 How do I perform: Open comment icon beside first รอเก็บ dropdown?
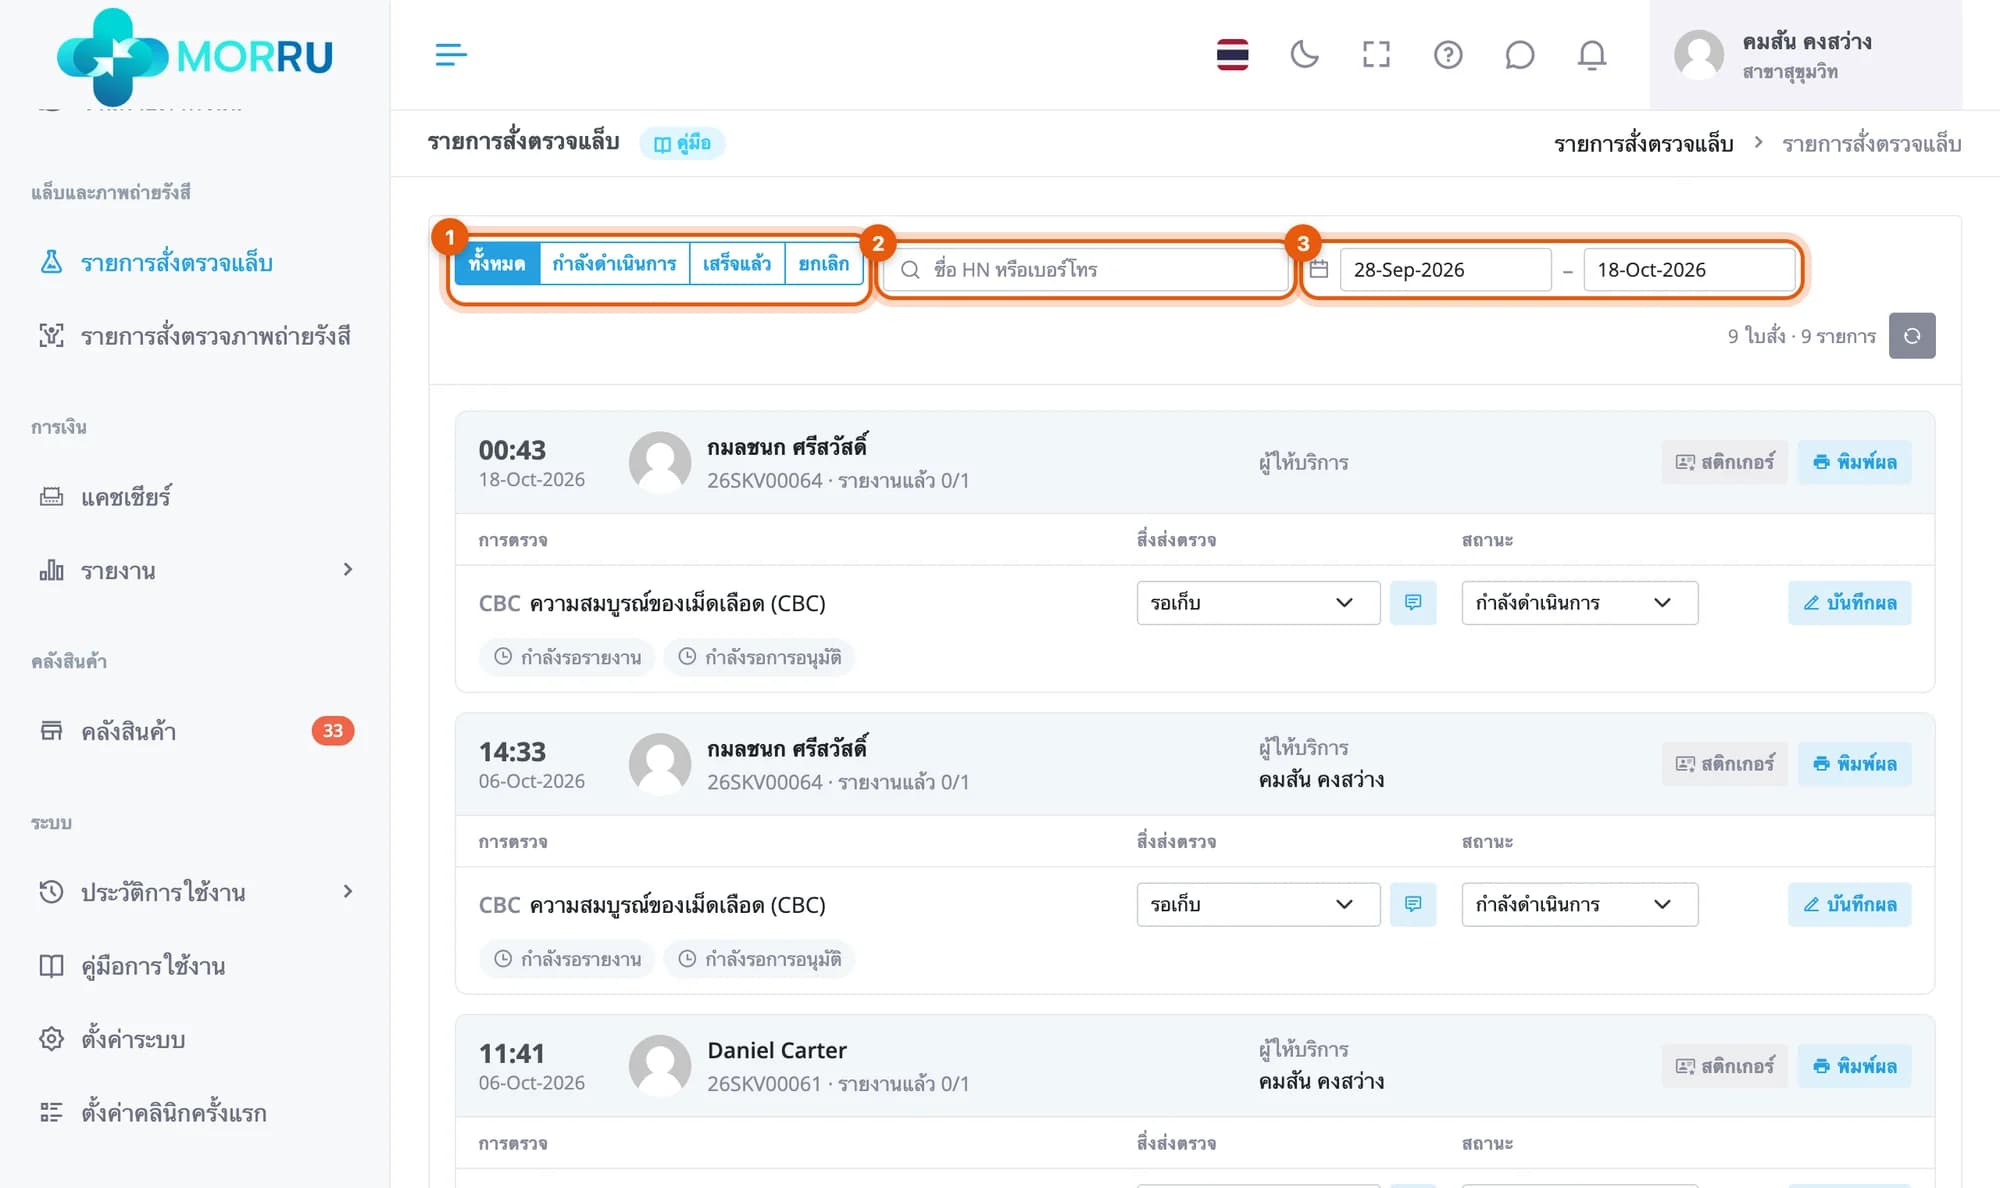[x=1412, y=603]
